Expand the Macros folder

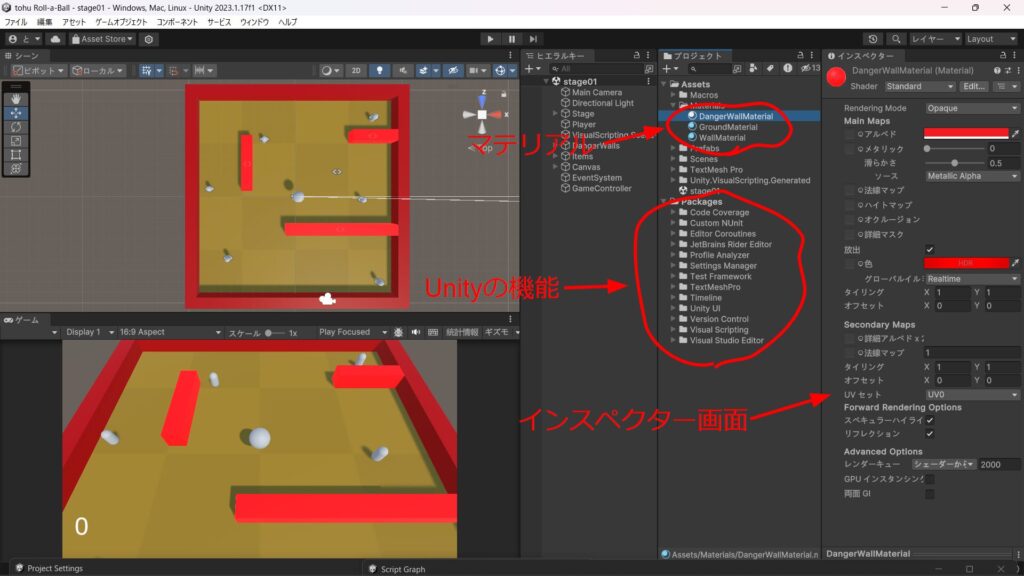point(673,95)
